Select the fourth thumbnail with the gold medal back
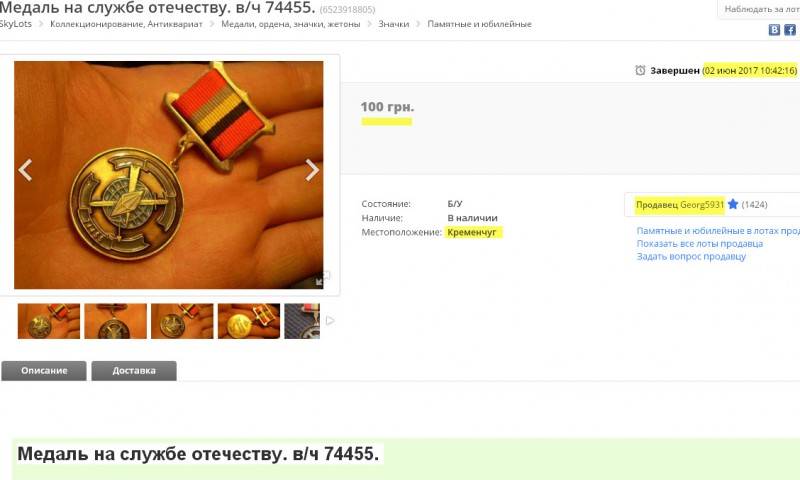The image size is (800, 480). (x=248, y=321)
